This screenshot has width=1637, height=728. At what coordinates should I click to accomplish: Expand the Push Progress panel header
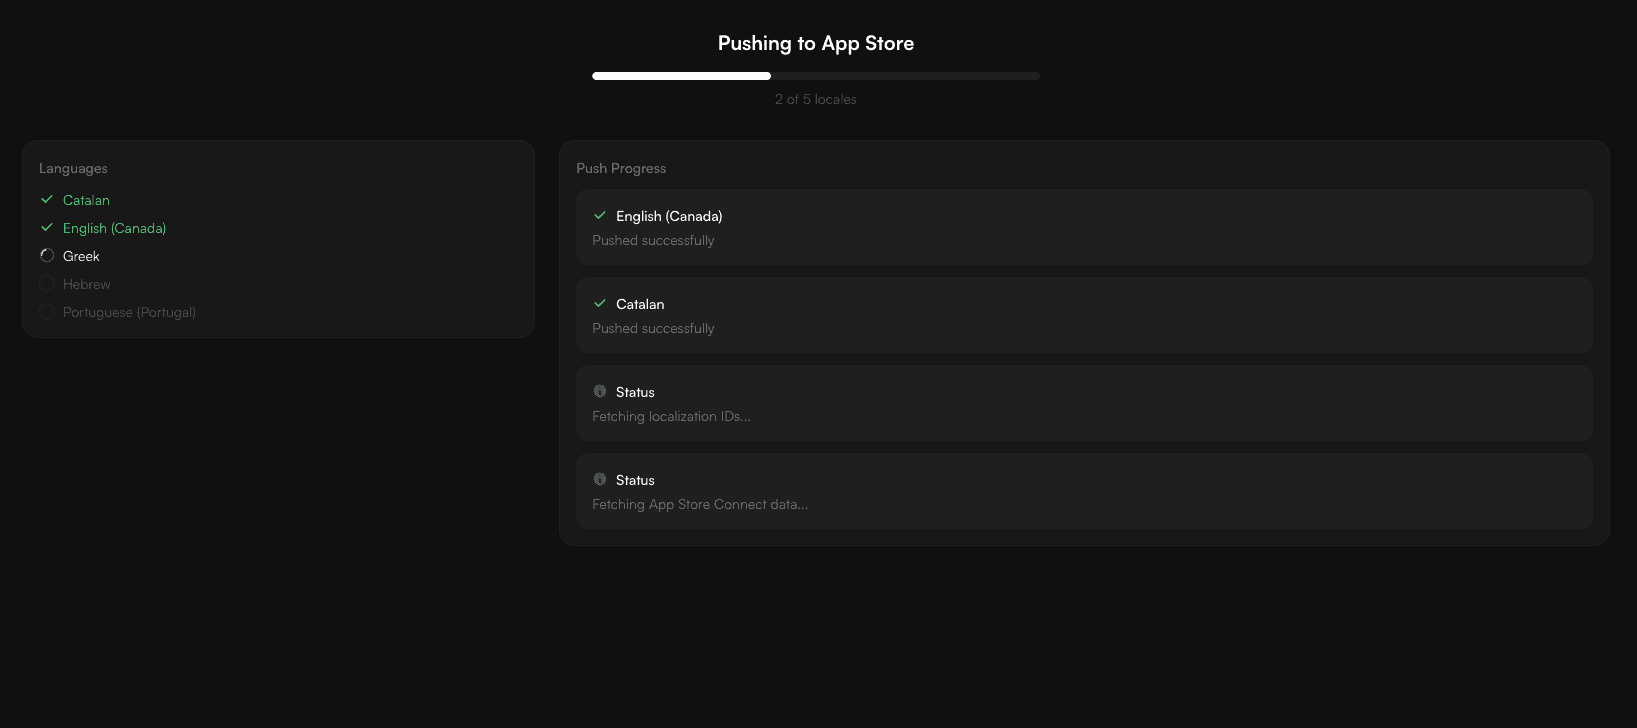coord(621,168)
